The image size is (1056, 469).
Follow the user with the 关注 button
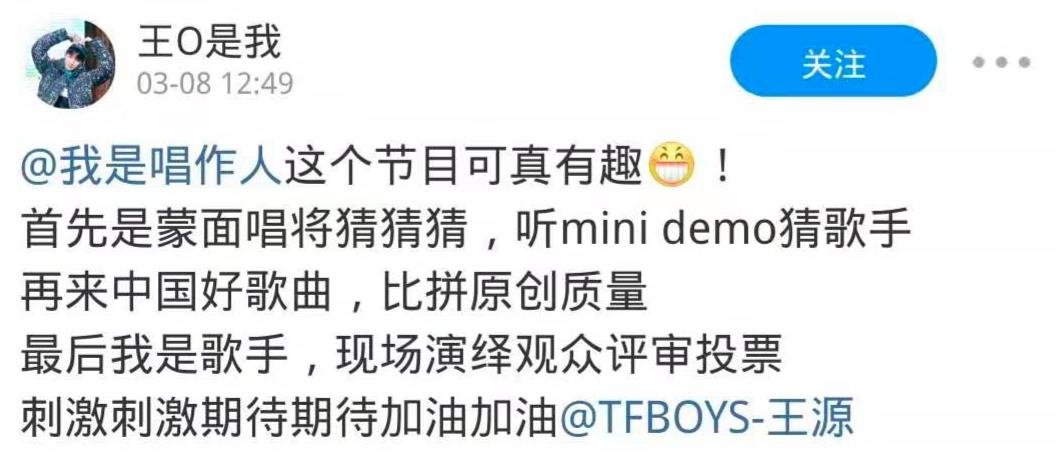click(833, 63)
